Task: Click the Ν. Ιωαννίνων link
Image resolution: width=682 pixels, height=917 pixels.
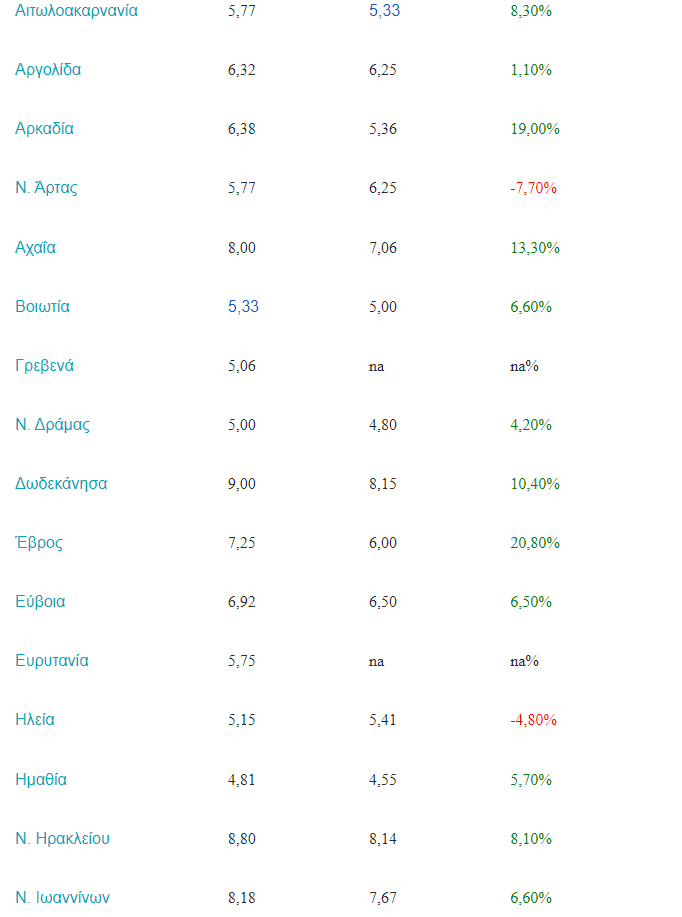Action: coord(62,897)
